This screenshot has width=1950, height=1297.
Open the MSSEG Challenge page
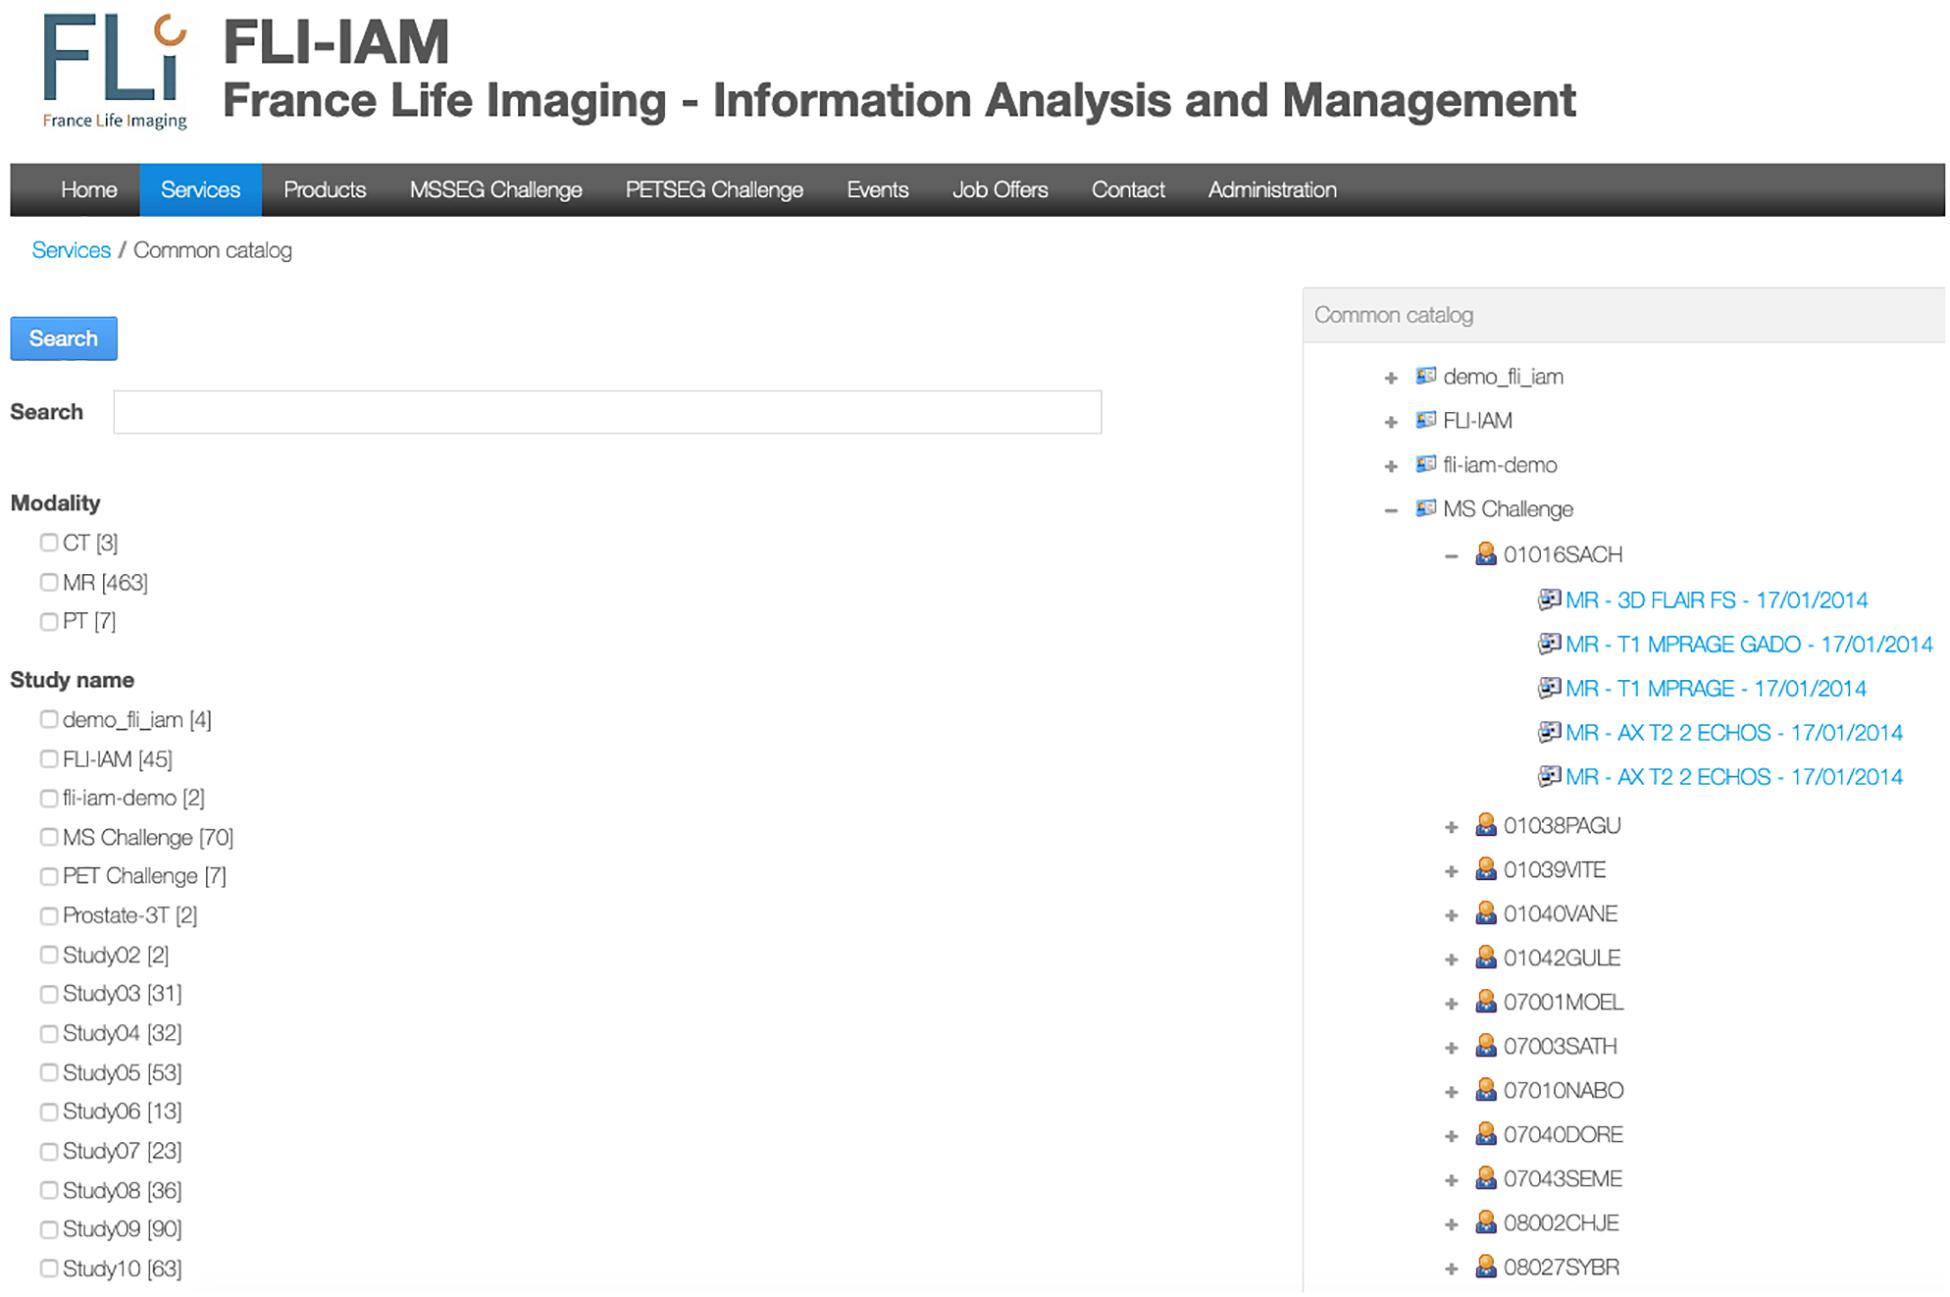coord(496,190)
